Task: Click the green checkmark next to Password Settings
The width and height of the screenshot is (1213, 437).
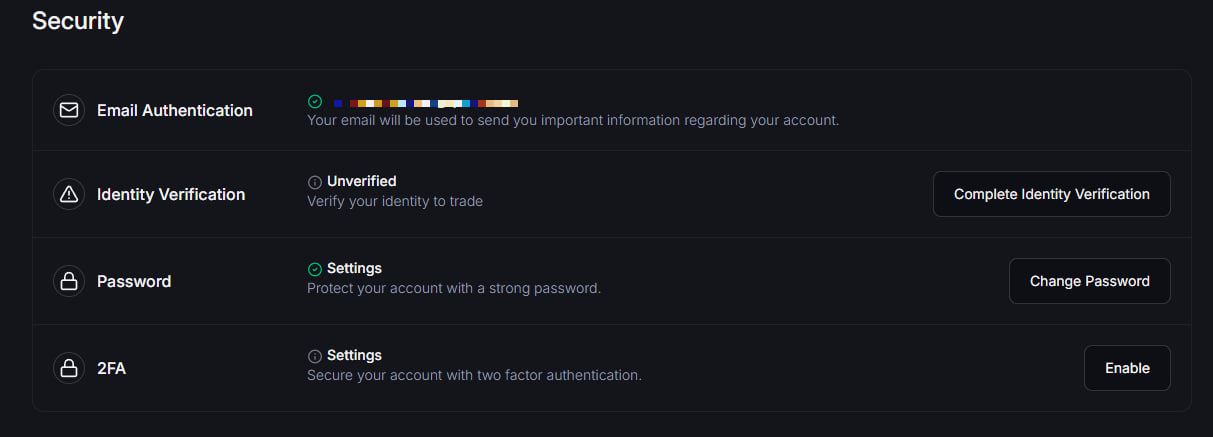Action: pos(315,269)
